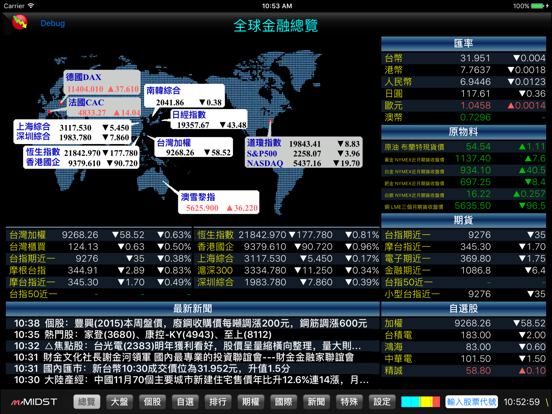Open 台積電 in the watchlist
The height and width of the screenshot is (414, 552).
click(463, 335)
